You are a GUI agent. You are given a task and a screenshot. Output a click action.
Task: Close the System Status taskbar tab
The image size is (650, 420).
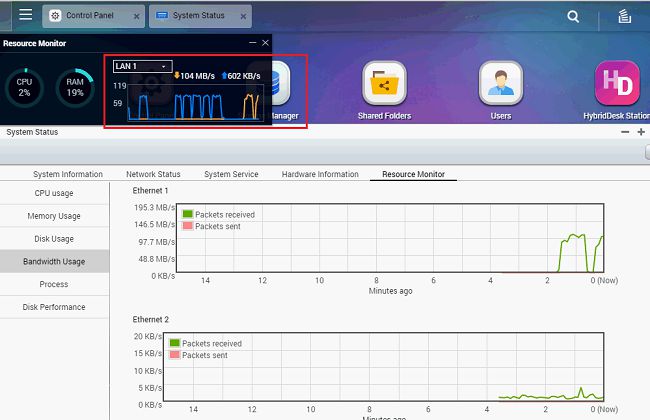click(x=243, y=17)
